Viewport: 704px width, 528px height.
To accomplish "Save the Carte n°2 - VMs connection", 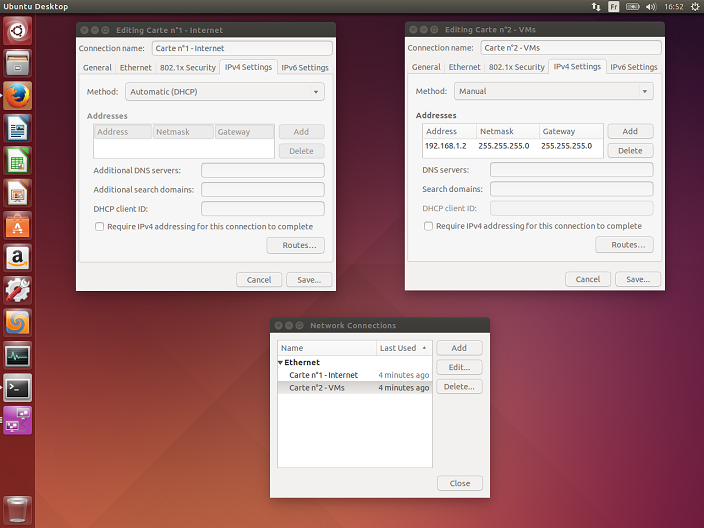I will tap(638, 279).
